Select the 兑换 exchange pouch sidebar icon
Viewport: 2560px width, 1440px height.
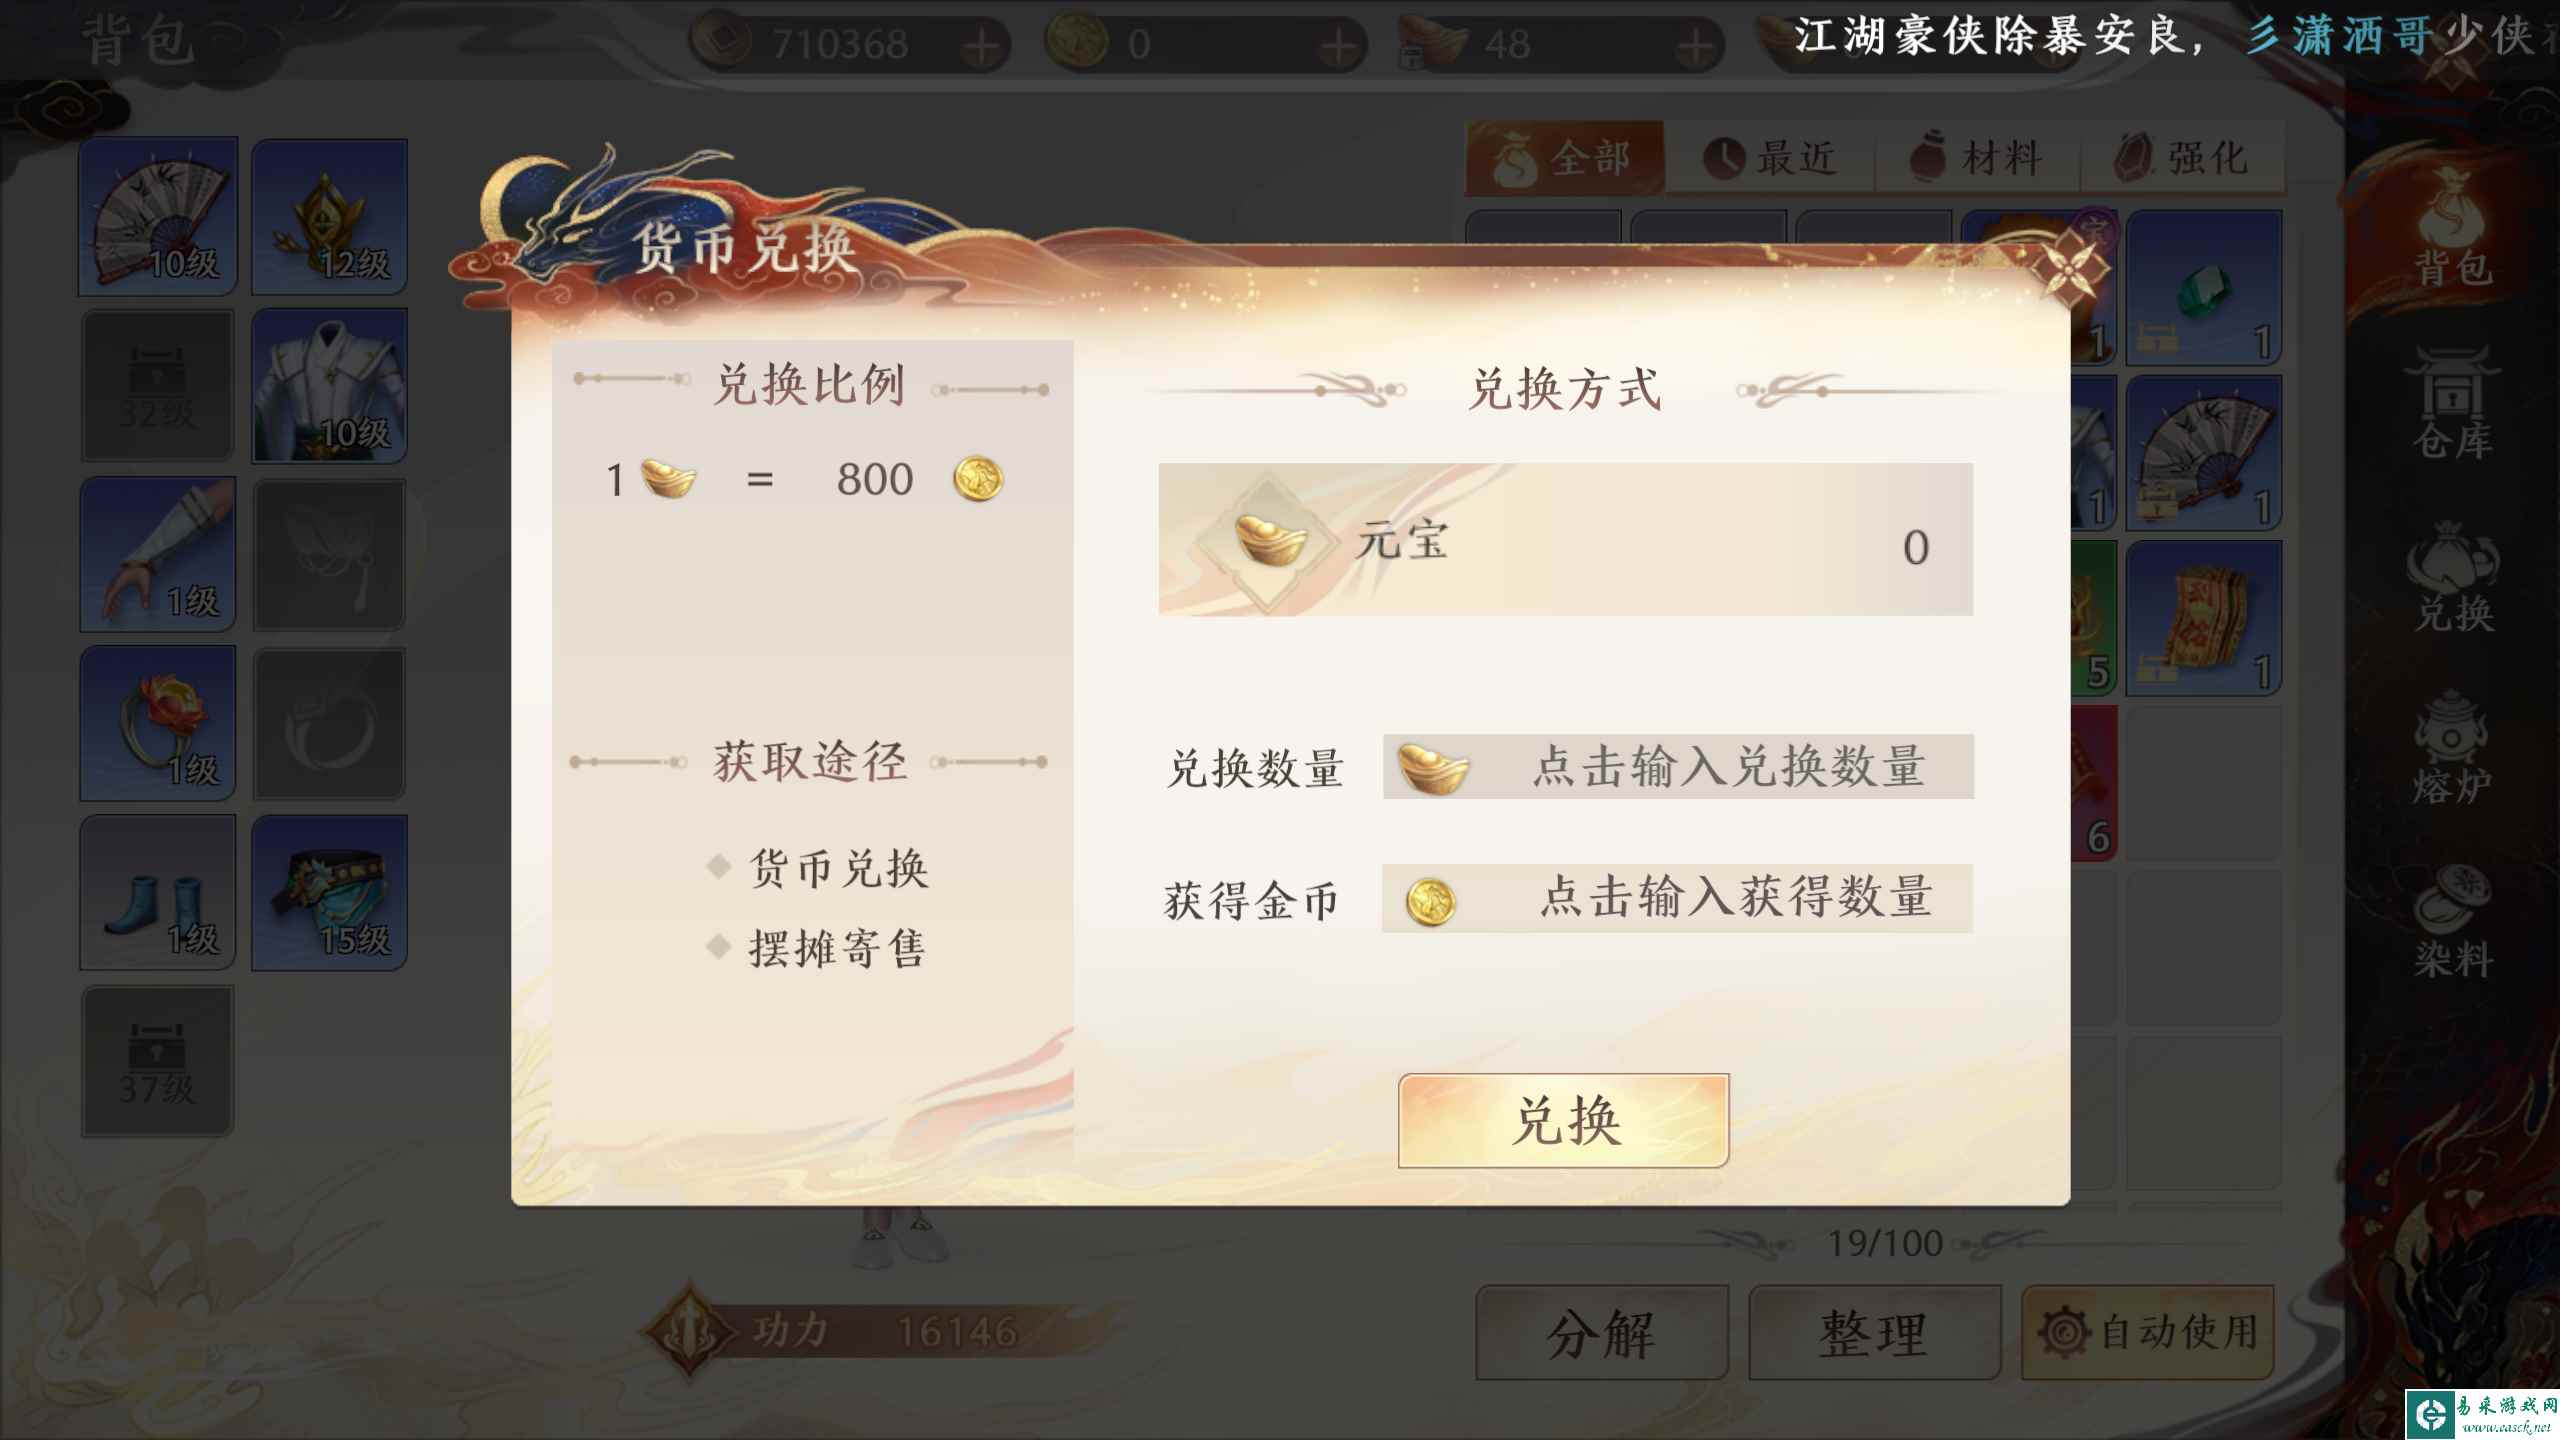click(x=2452, y=576)
